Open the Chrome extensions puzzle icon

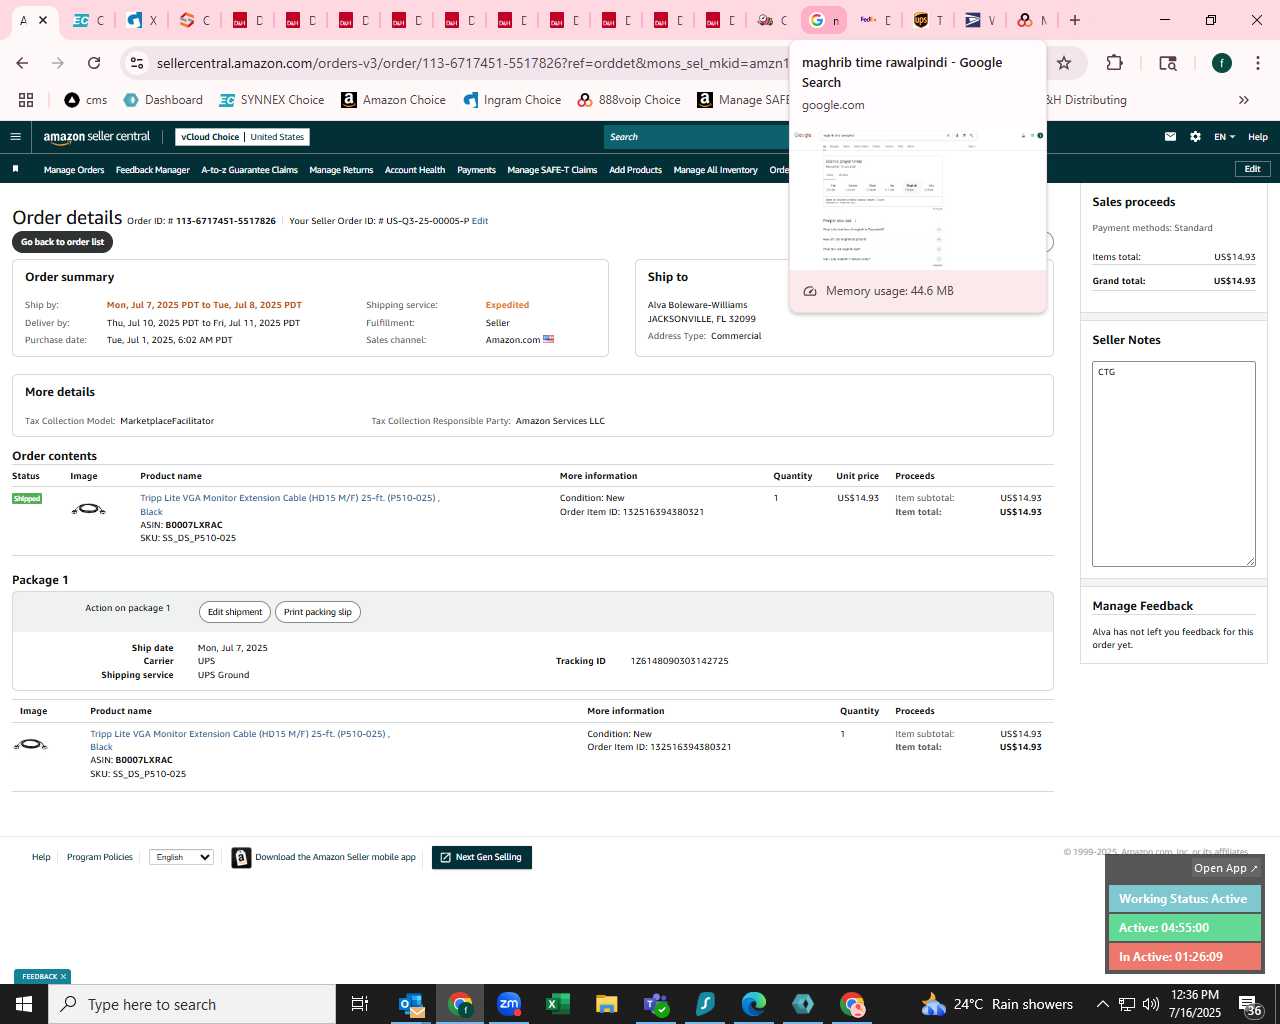1114,63
